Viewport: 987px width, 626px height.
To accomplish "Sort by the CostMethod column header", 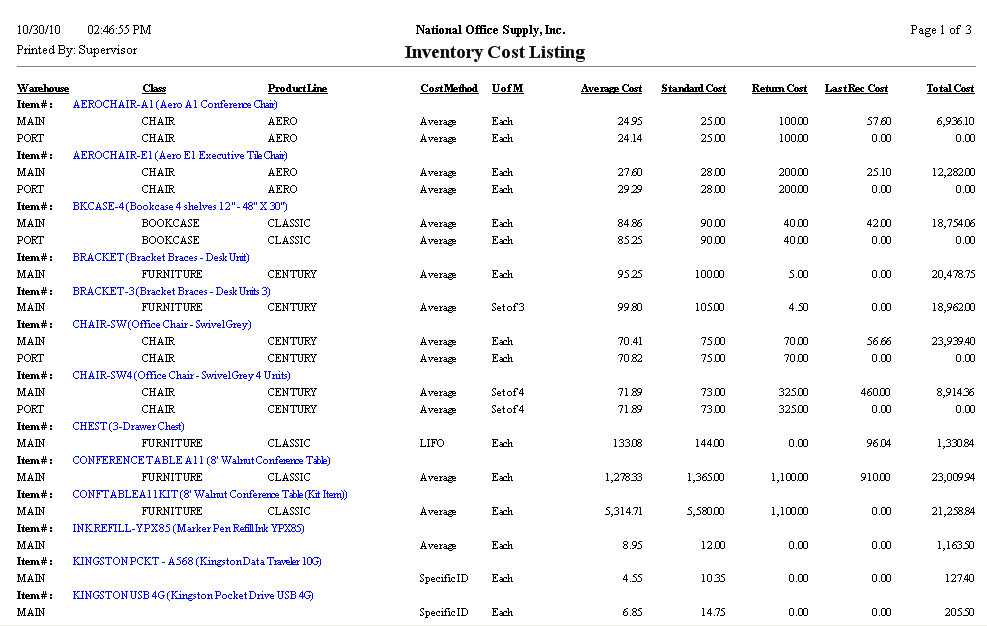I will pyautogui.click(x=448, y=88).
